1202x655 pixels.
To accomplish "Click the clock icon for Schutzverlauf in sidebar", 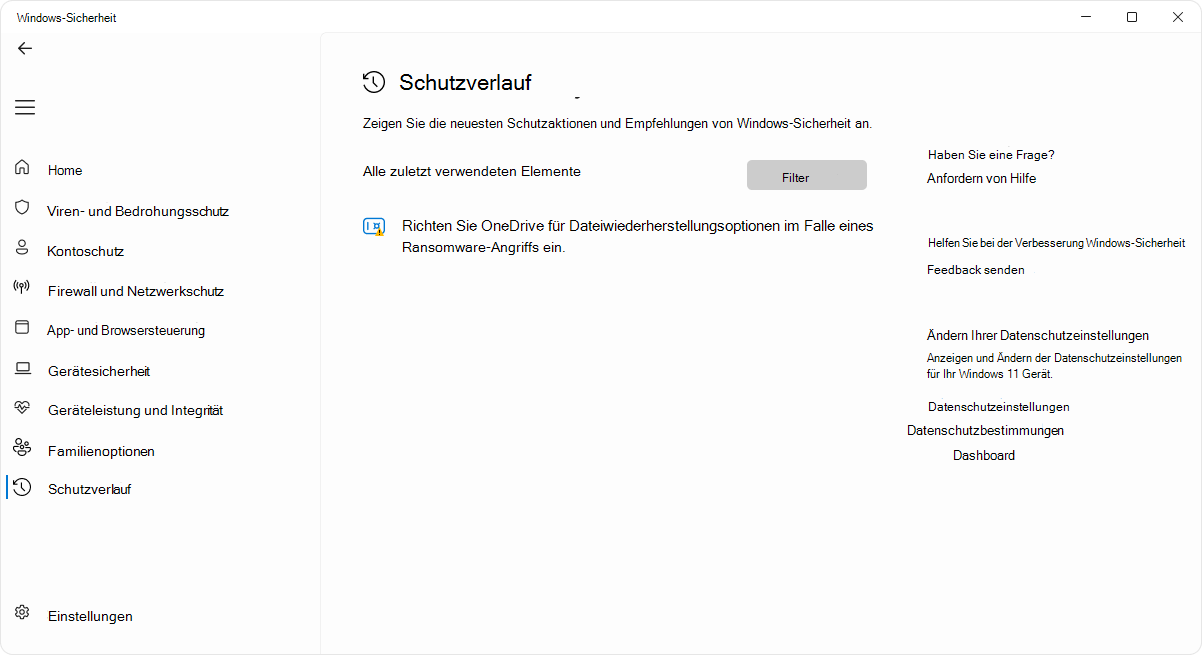I will click(x=22, y=487).
